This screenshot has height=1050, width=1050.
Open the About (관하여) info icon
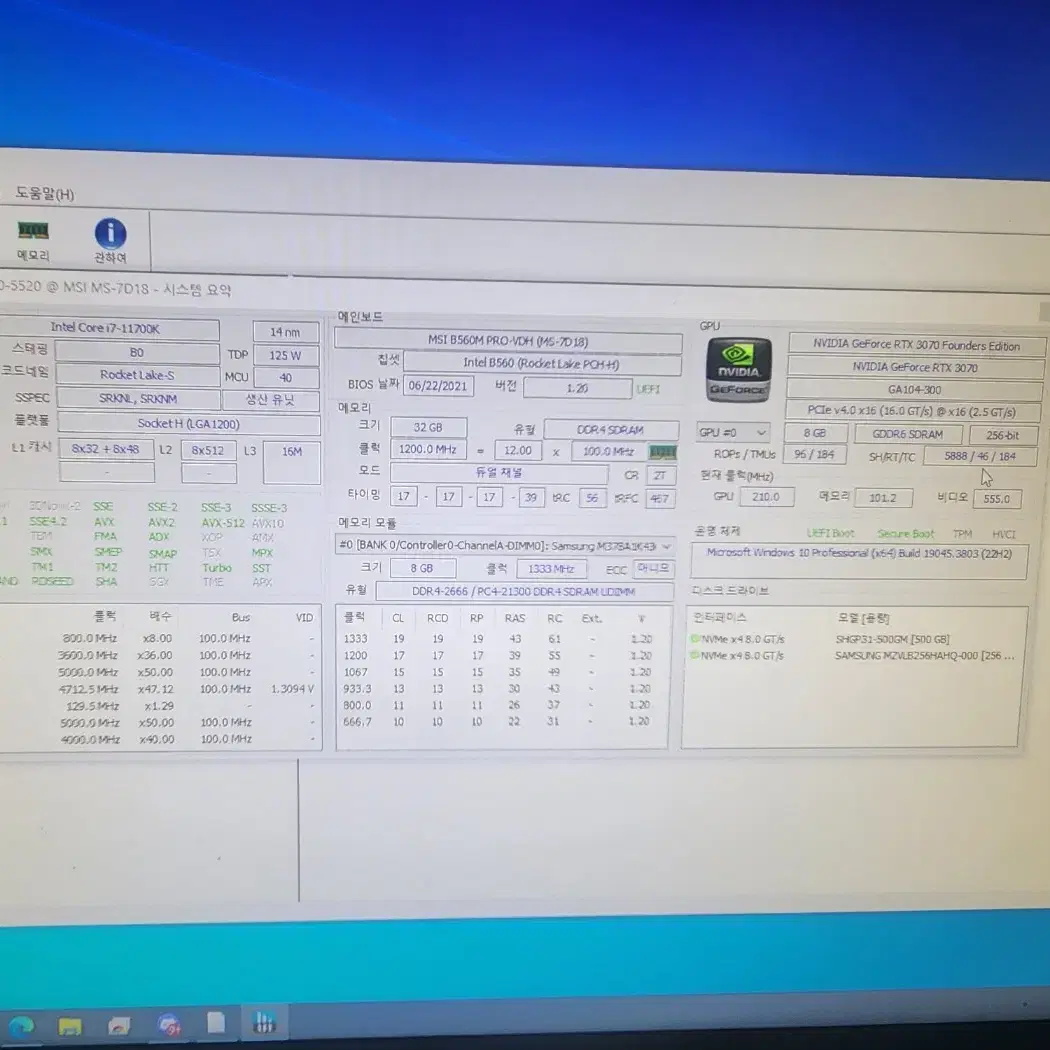(x=110, y=241)
